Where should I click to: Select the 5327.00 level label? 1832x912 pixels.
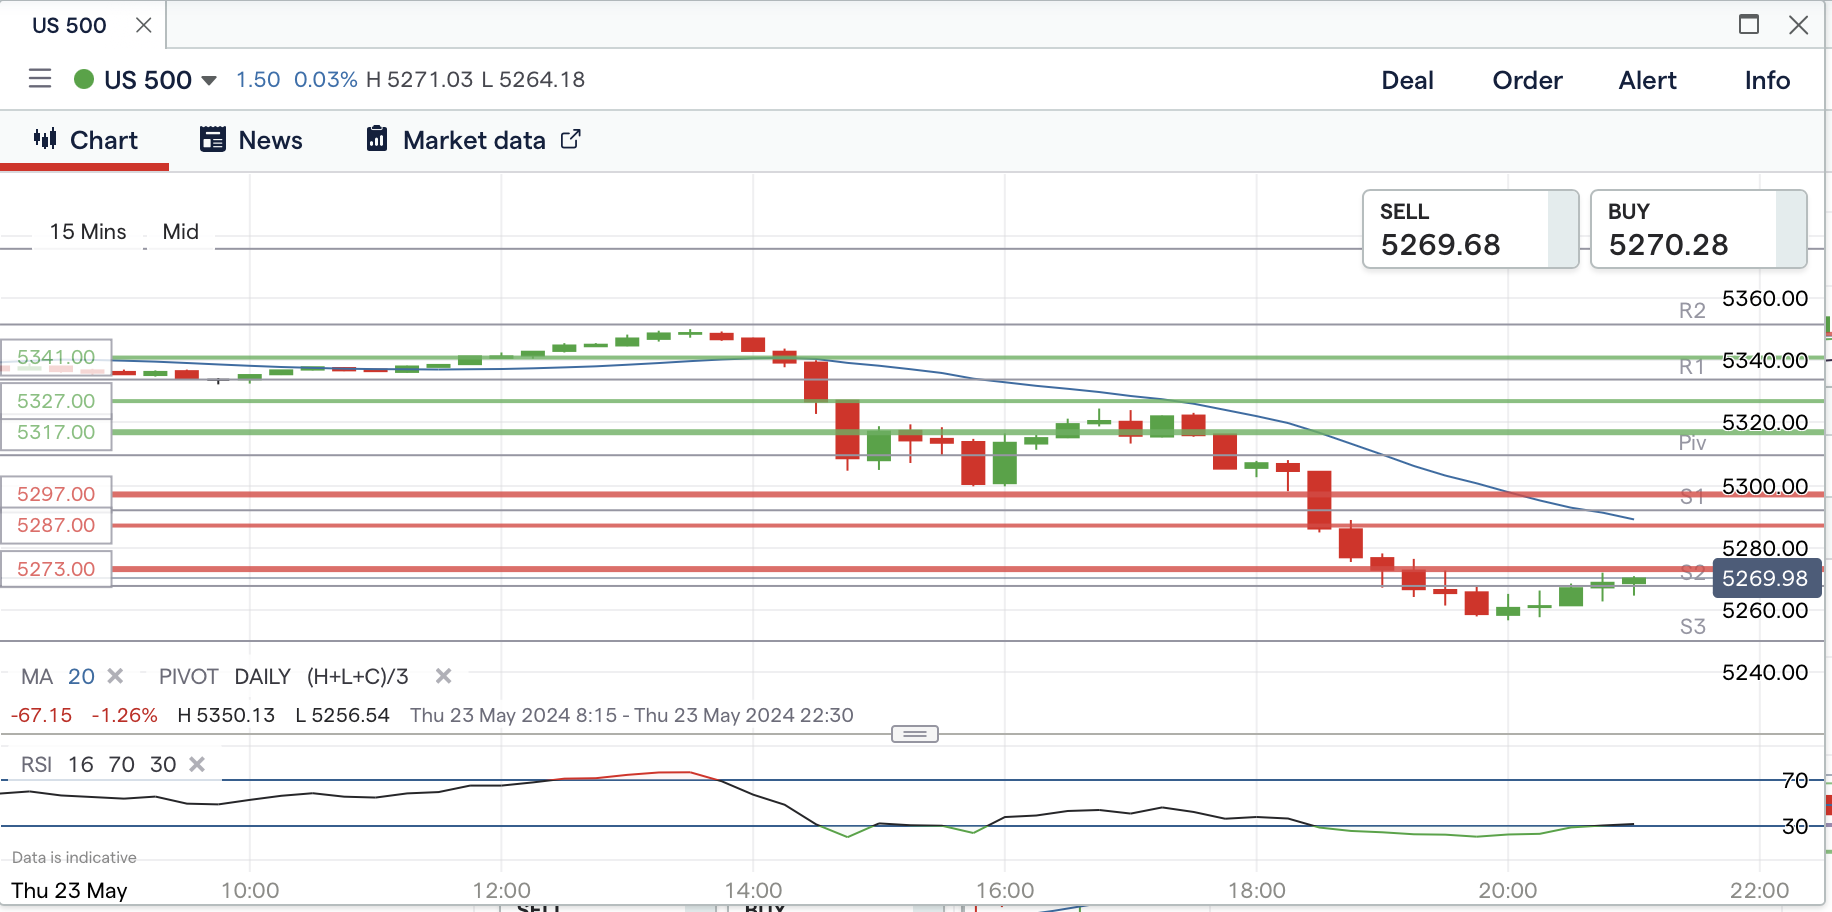pyautogui.click(x=56, y=401)
